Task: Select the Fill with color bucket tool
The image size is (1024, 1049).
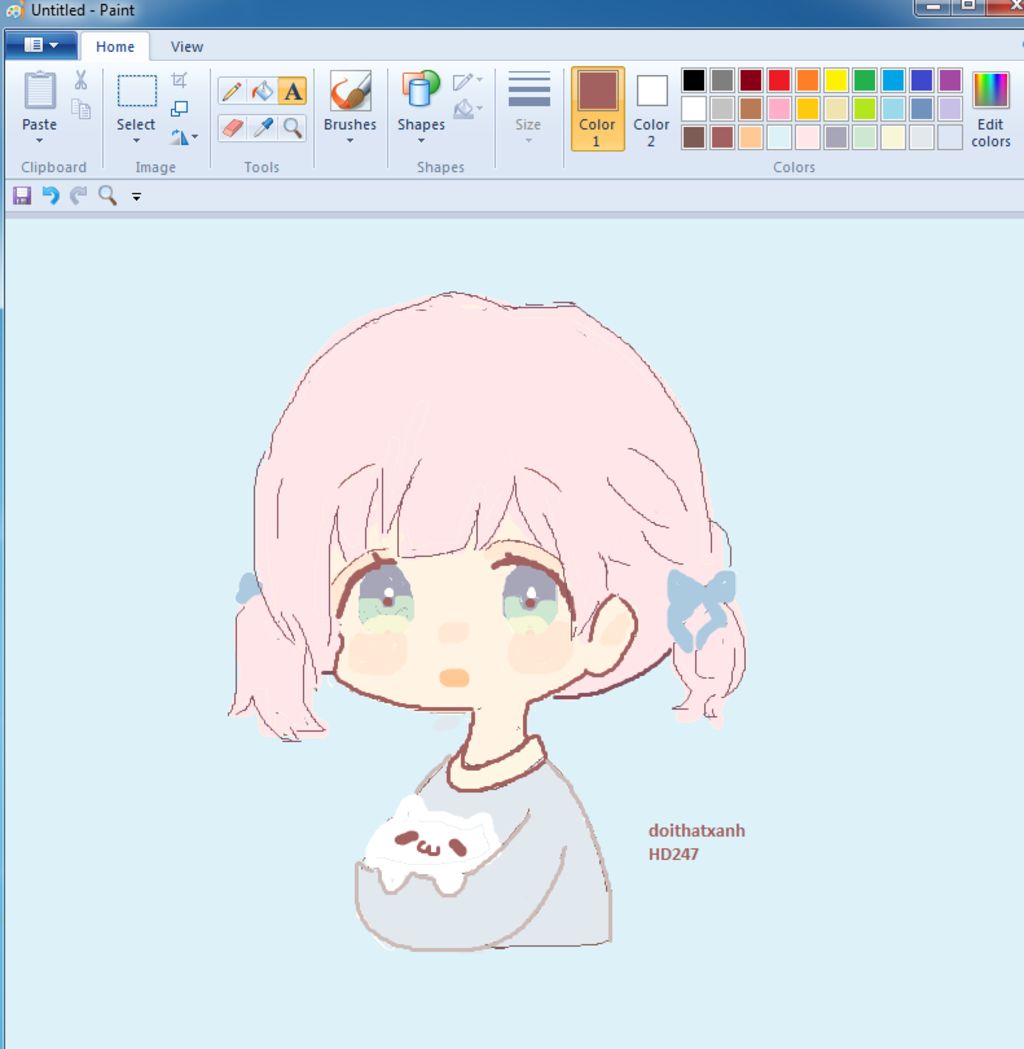Action: [x=262, y=91]
